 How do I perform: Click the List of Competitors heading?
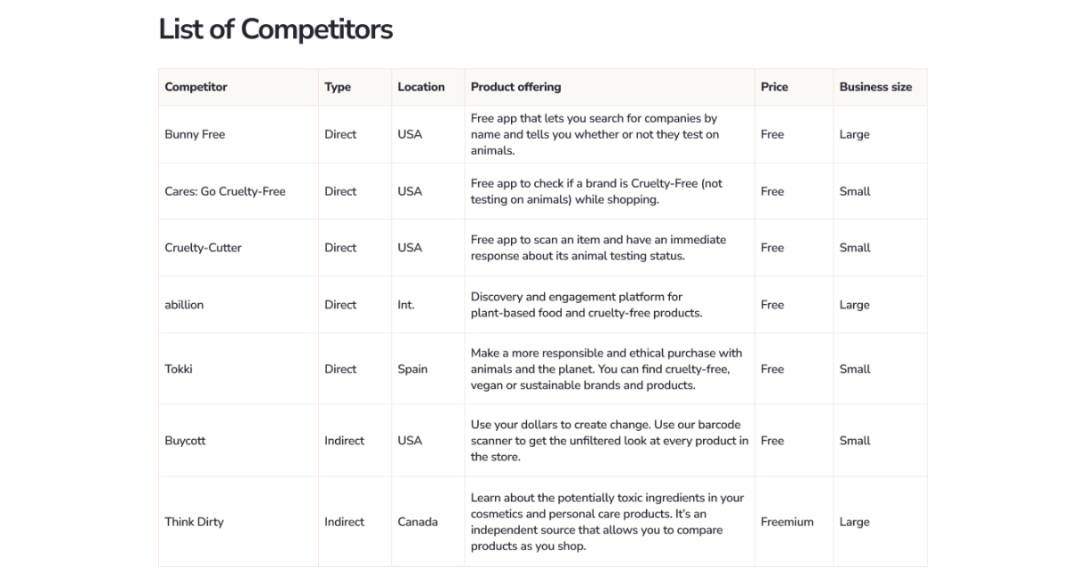[276, 29]
